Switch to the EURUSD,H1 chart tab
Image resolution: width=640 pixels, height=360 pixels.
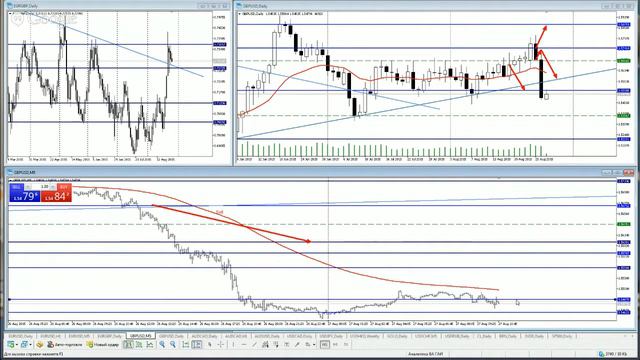pos(50,336)
